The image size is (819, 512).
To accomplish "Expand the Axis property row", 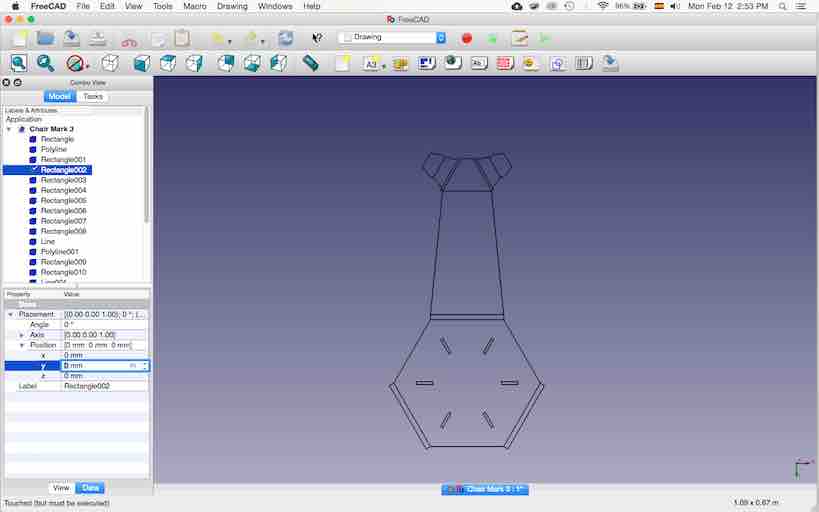I will [x=21, y=335].
